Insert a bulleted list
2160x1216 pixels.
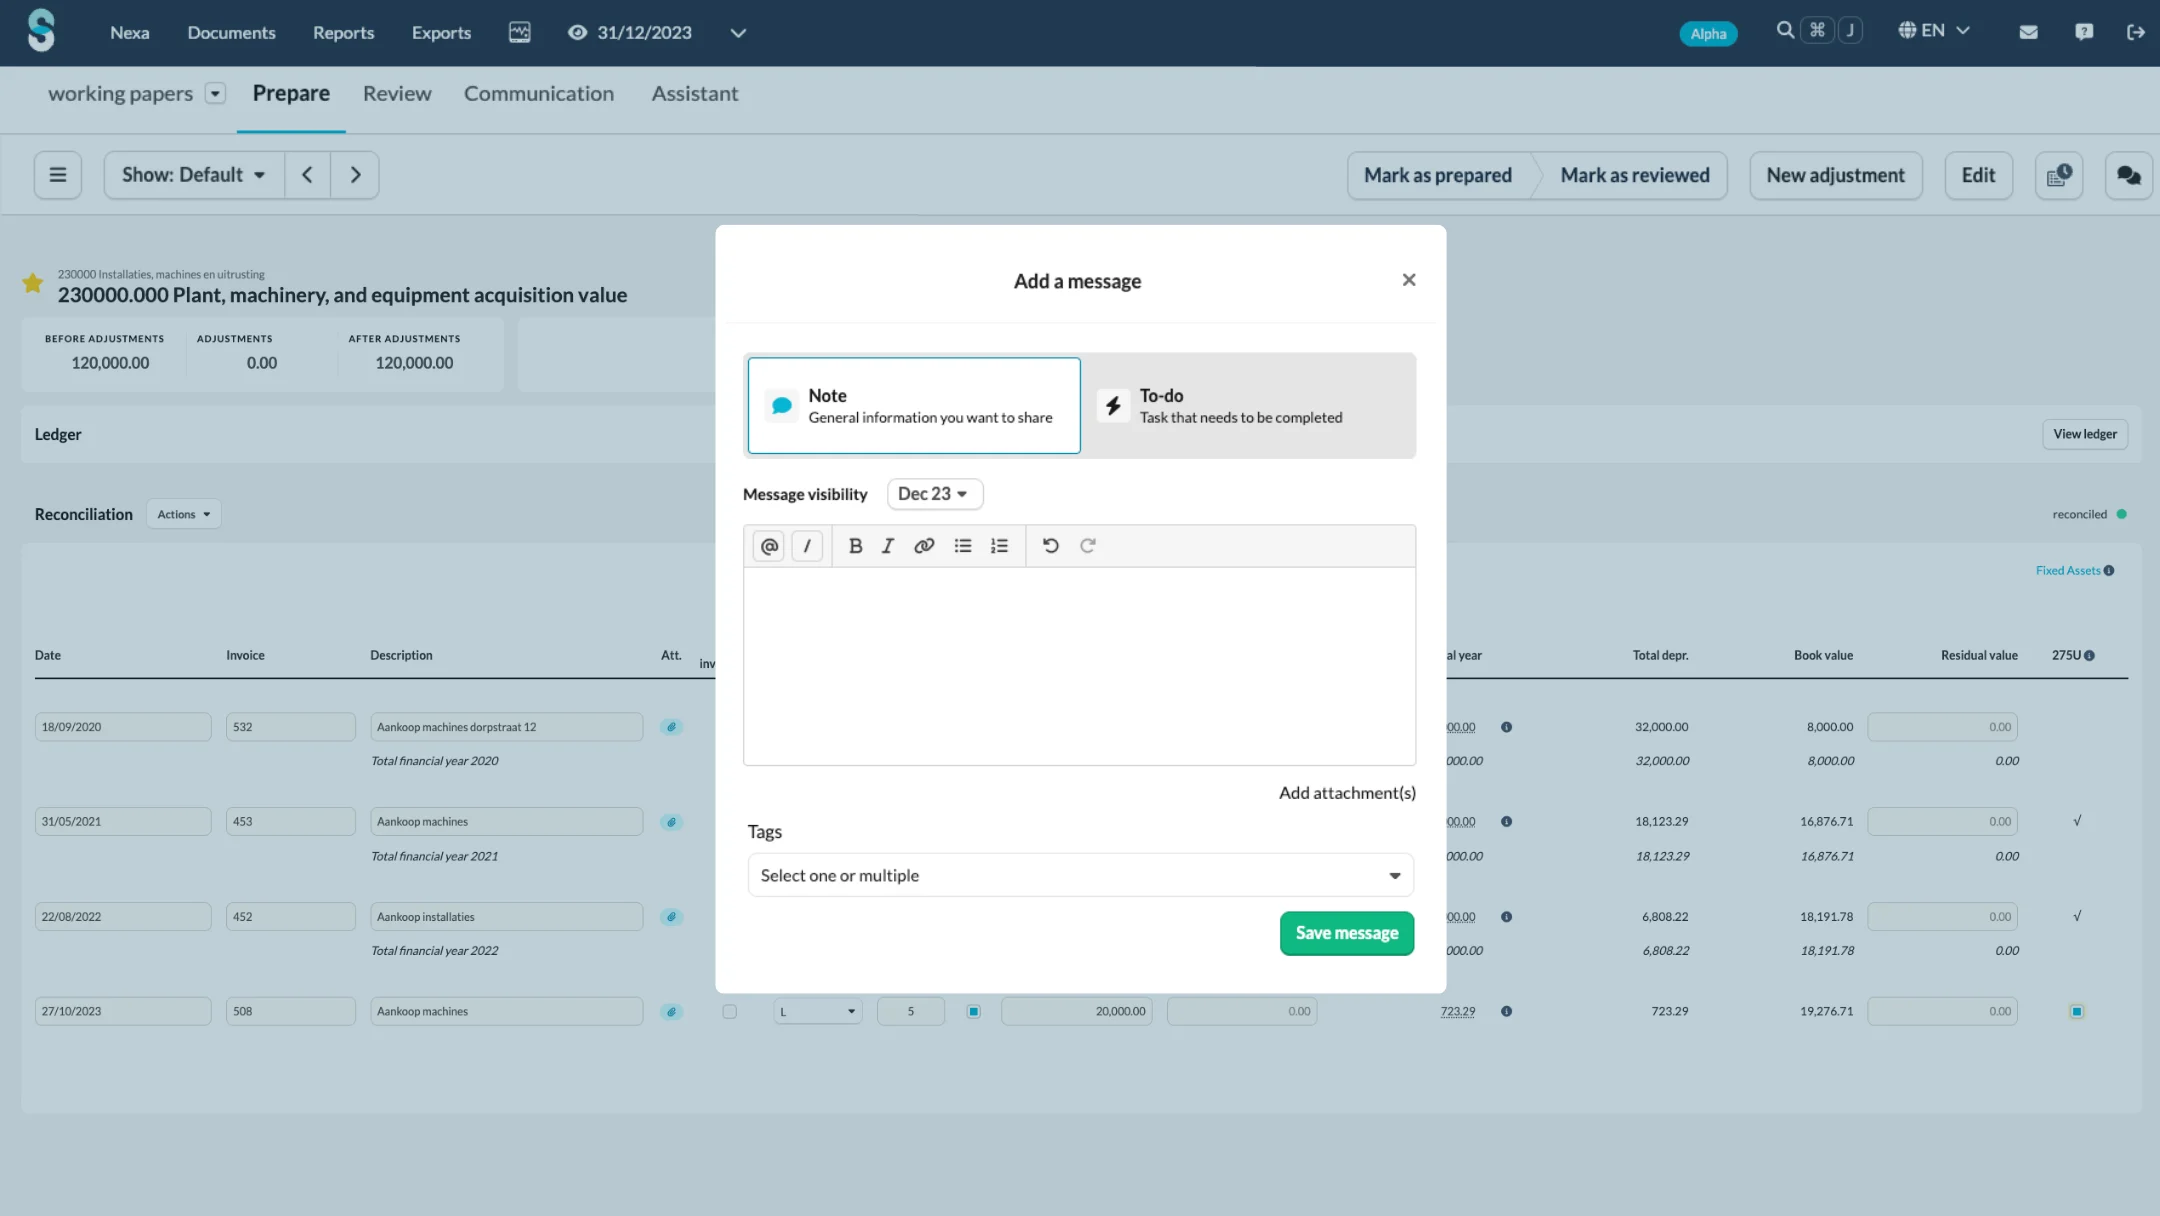[x=962, y=546]
